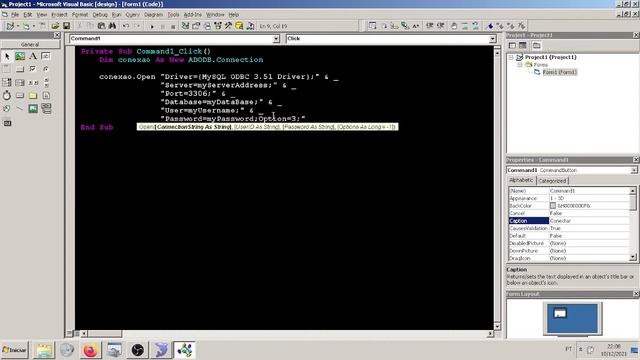640x360 pixels.
Task: Select Form1 (Form1) in project tree
Action: (x=559, y=72)
